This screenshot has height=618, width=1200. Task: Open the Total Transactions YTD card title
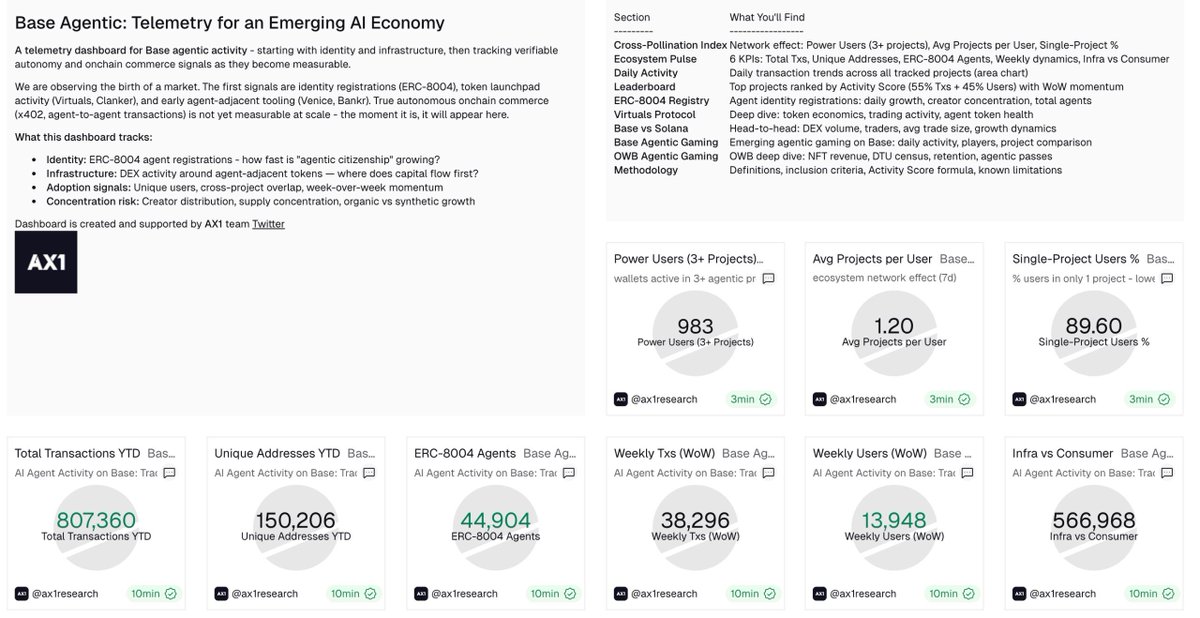78,453
